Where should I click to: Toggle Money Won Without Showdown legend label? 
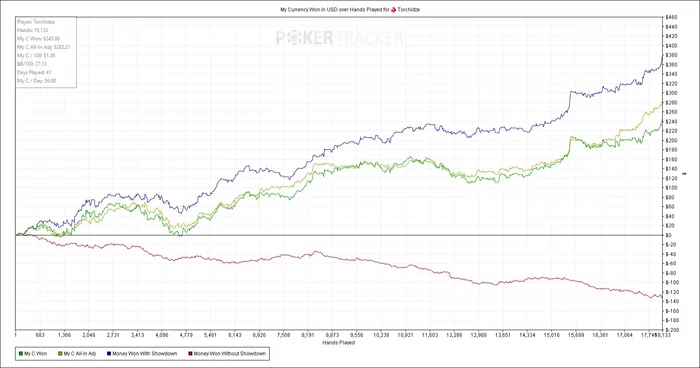point(229,354)
